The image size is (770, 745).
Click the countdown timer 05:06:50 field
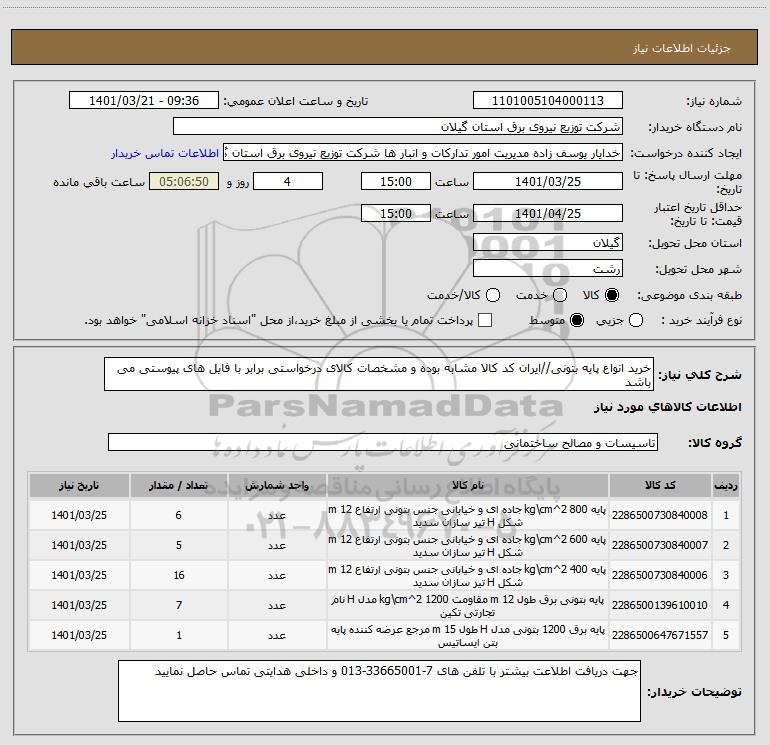(184, 181)
